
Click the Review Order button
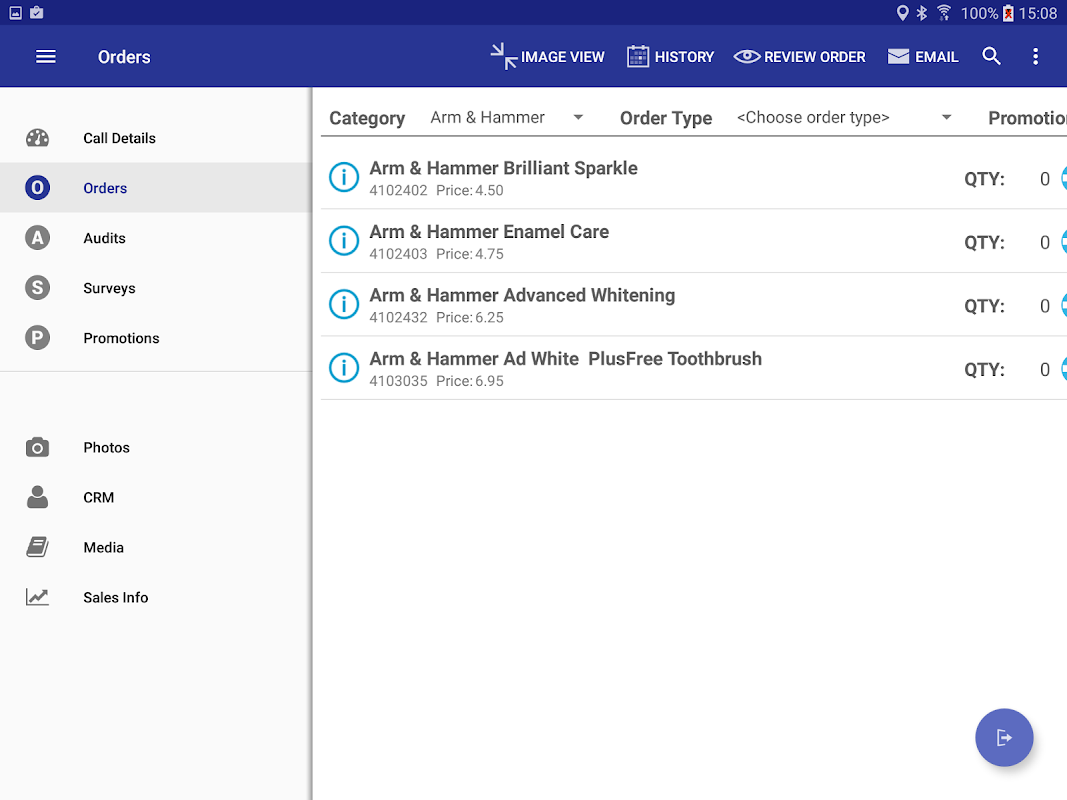pos(799,57)
